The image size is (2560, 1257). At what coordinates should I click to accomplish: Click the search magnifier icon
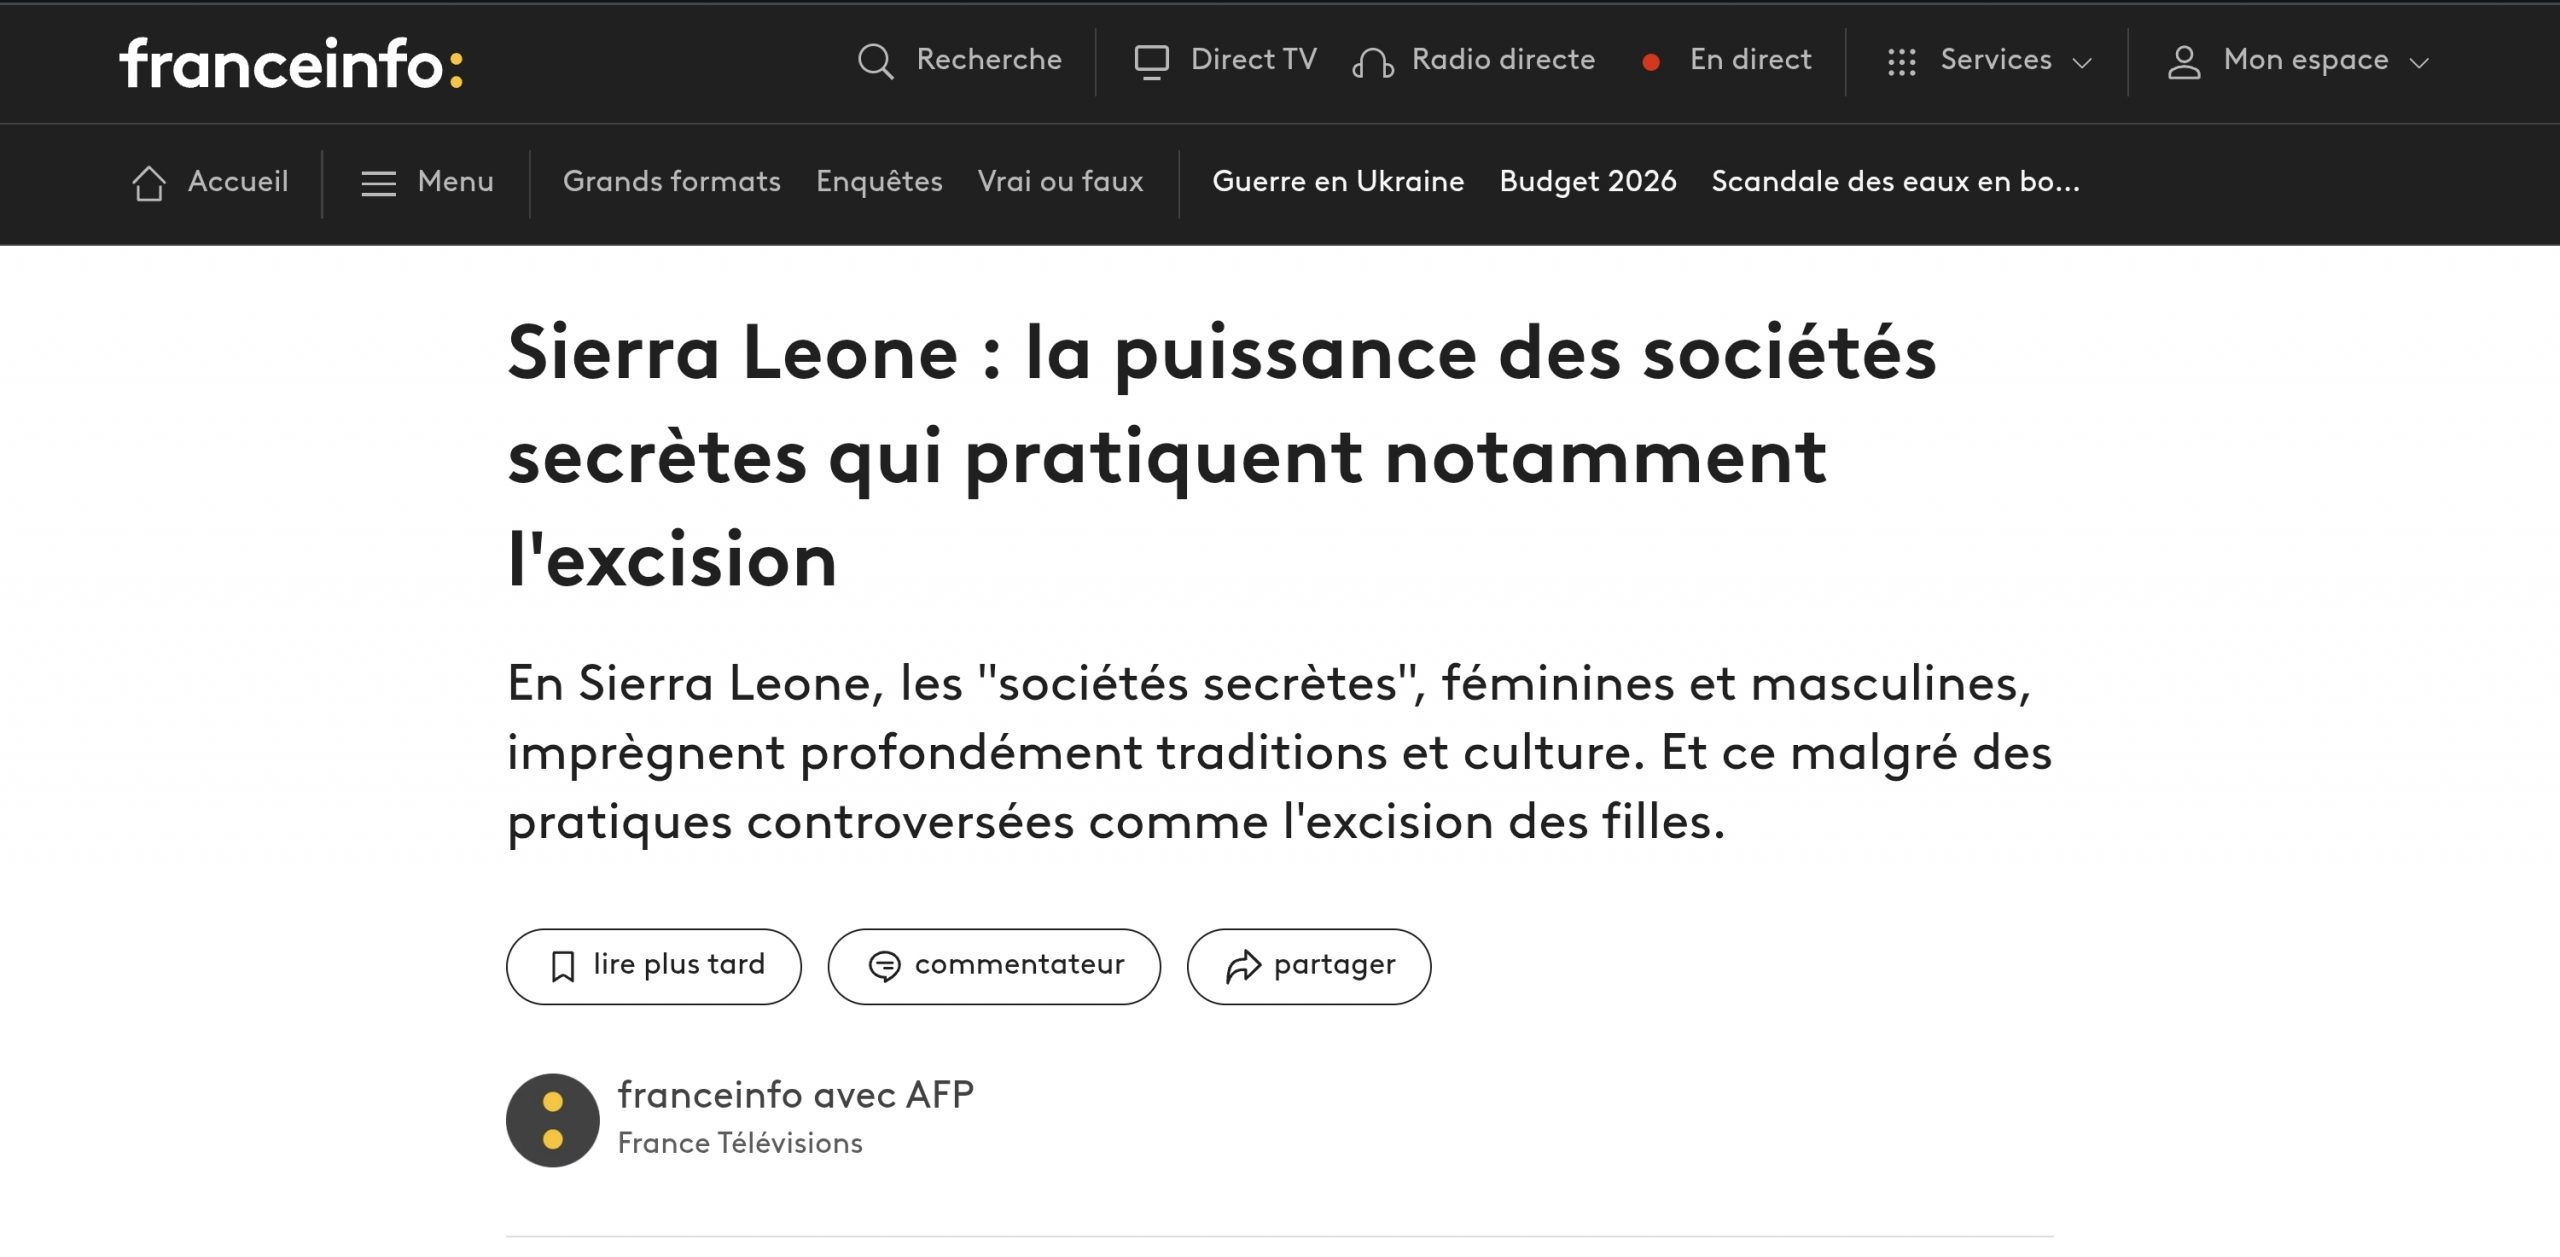tap(875, 62)
